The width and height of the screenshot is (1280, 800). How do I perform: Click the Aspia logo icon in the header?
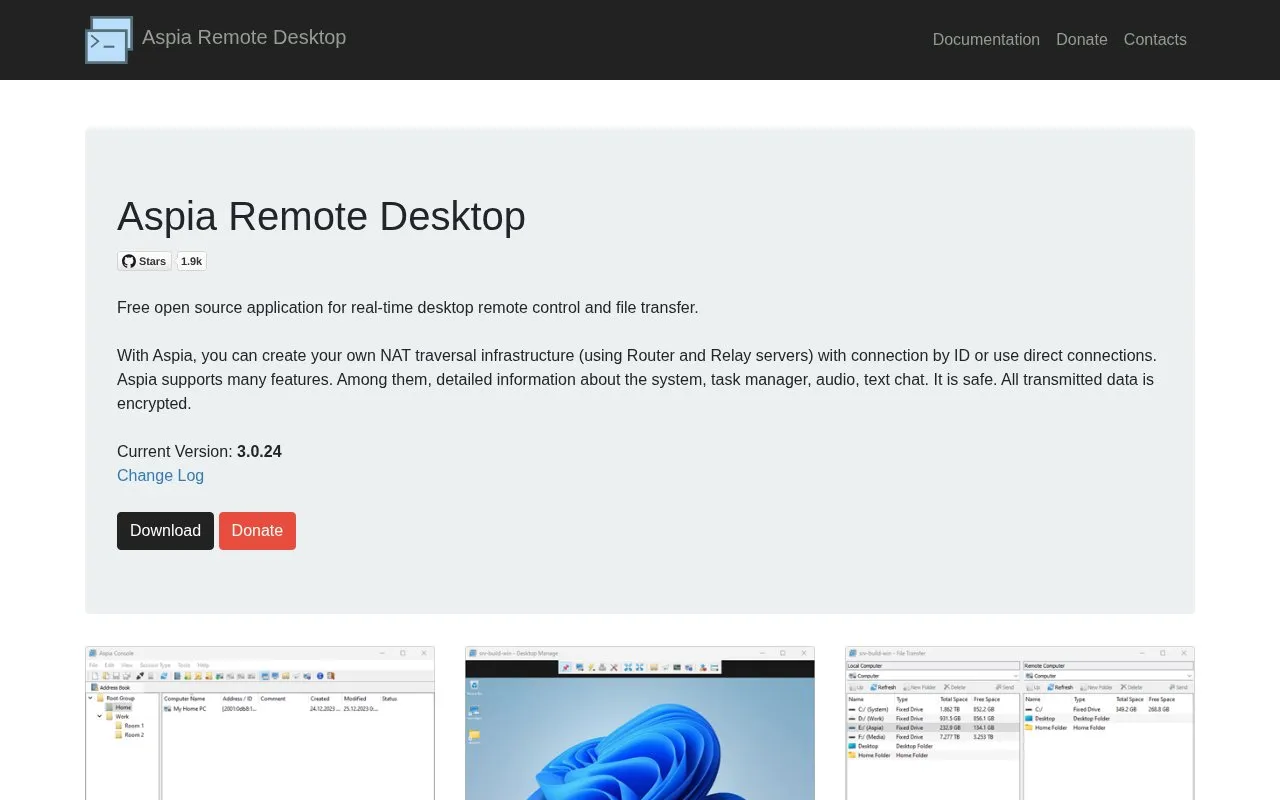109,40
